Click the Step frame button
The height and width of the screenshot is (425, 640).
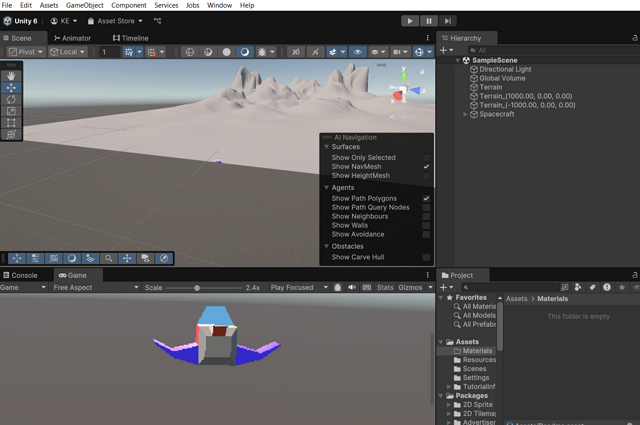[448, 21]
